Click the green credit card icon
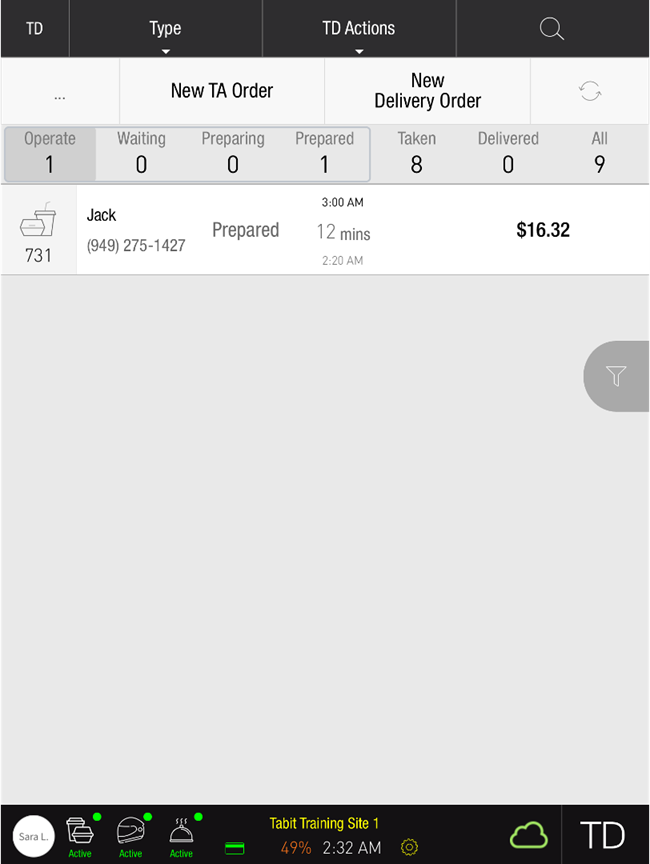The height and width of the screenshot is (864, 650). coord(235,848)
